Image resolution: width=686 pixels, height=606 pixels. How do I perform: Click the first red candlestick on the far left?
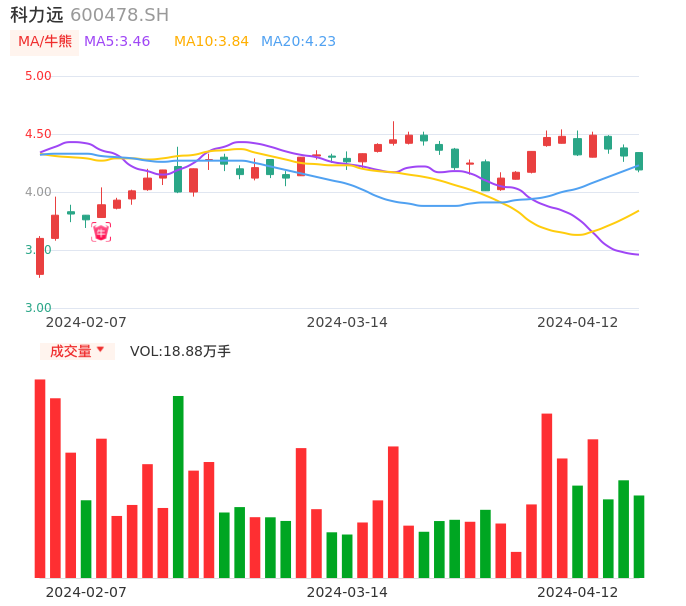[x=40, y=256]
